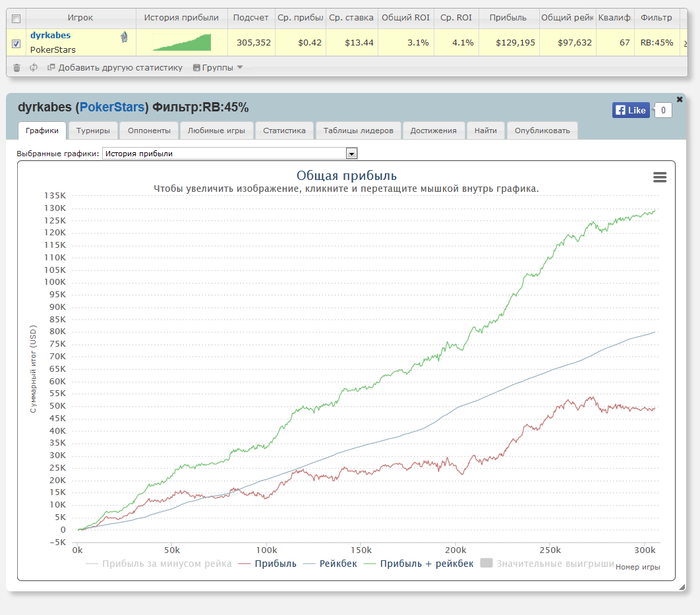Click the RB:45% filter cell
This screenshot has width=700, height=615.
657,43
